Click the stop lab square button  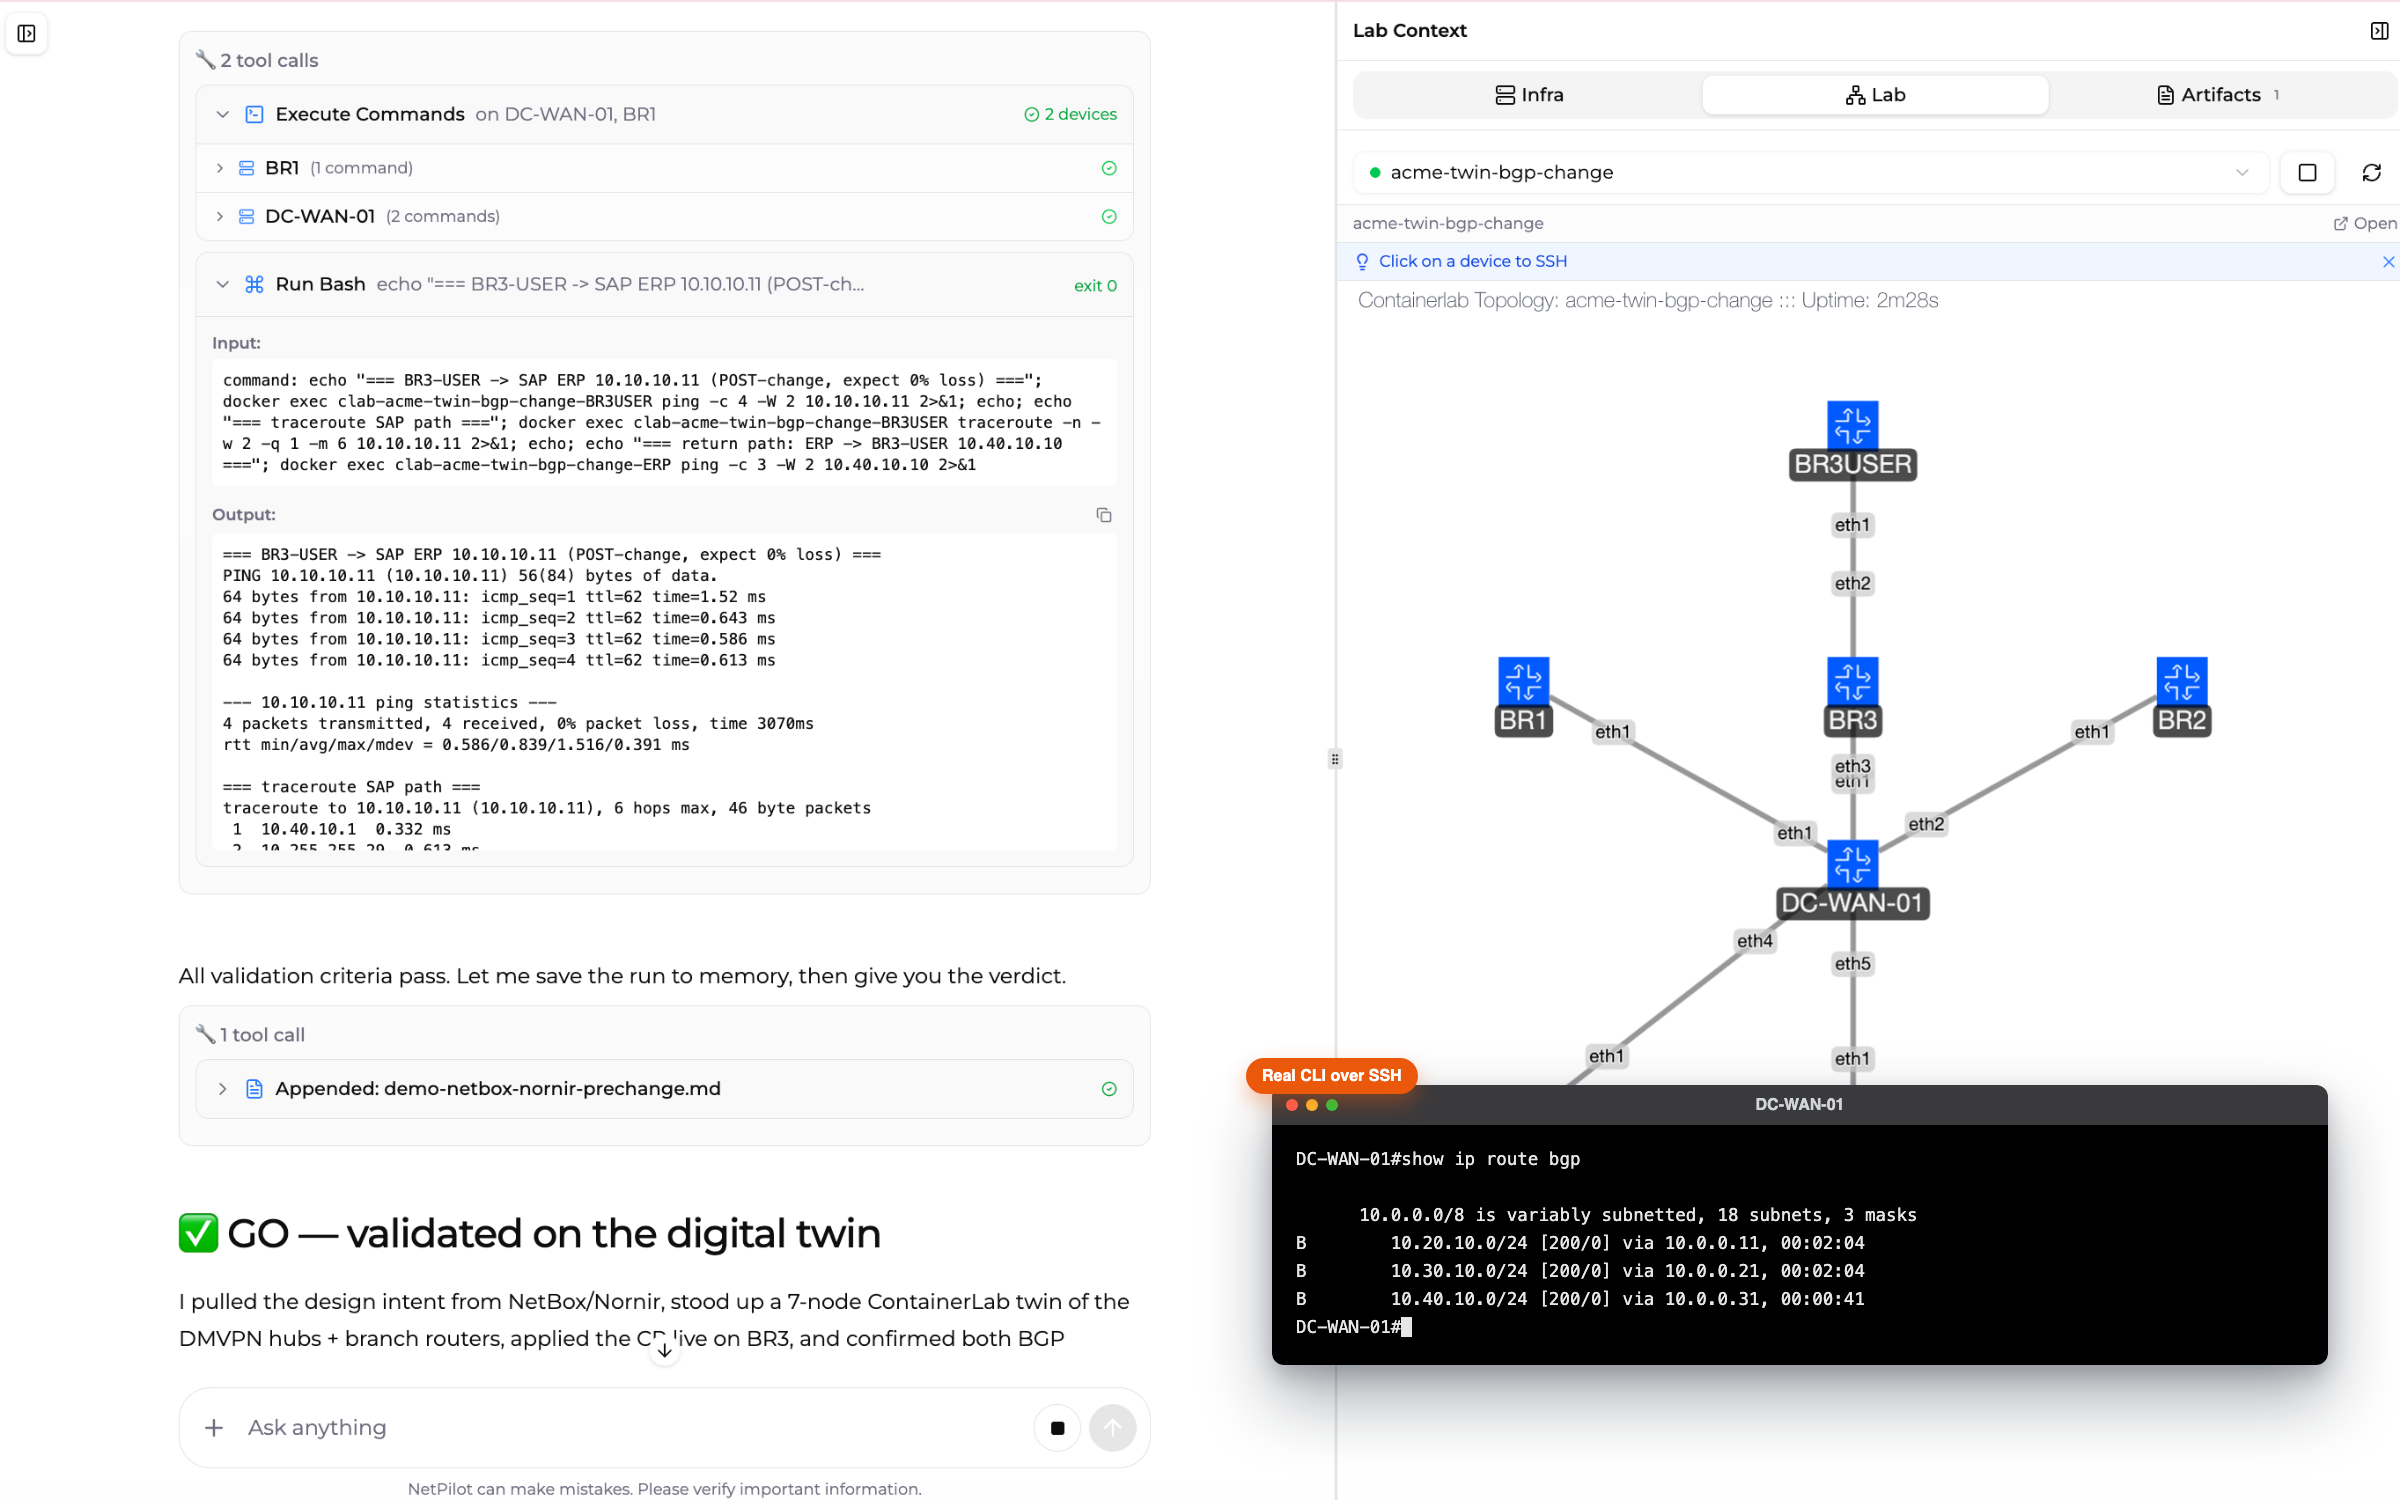coord(2307,173)
